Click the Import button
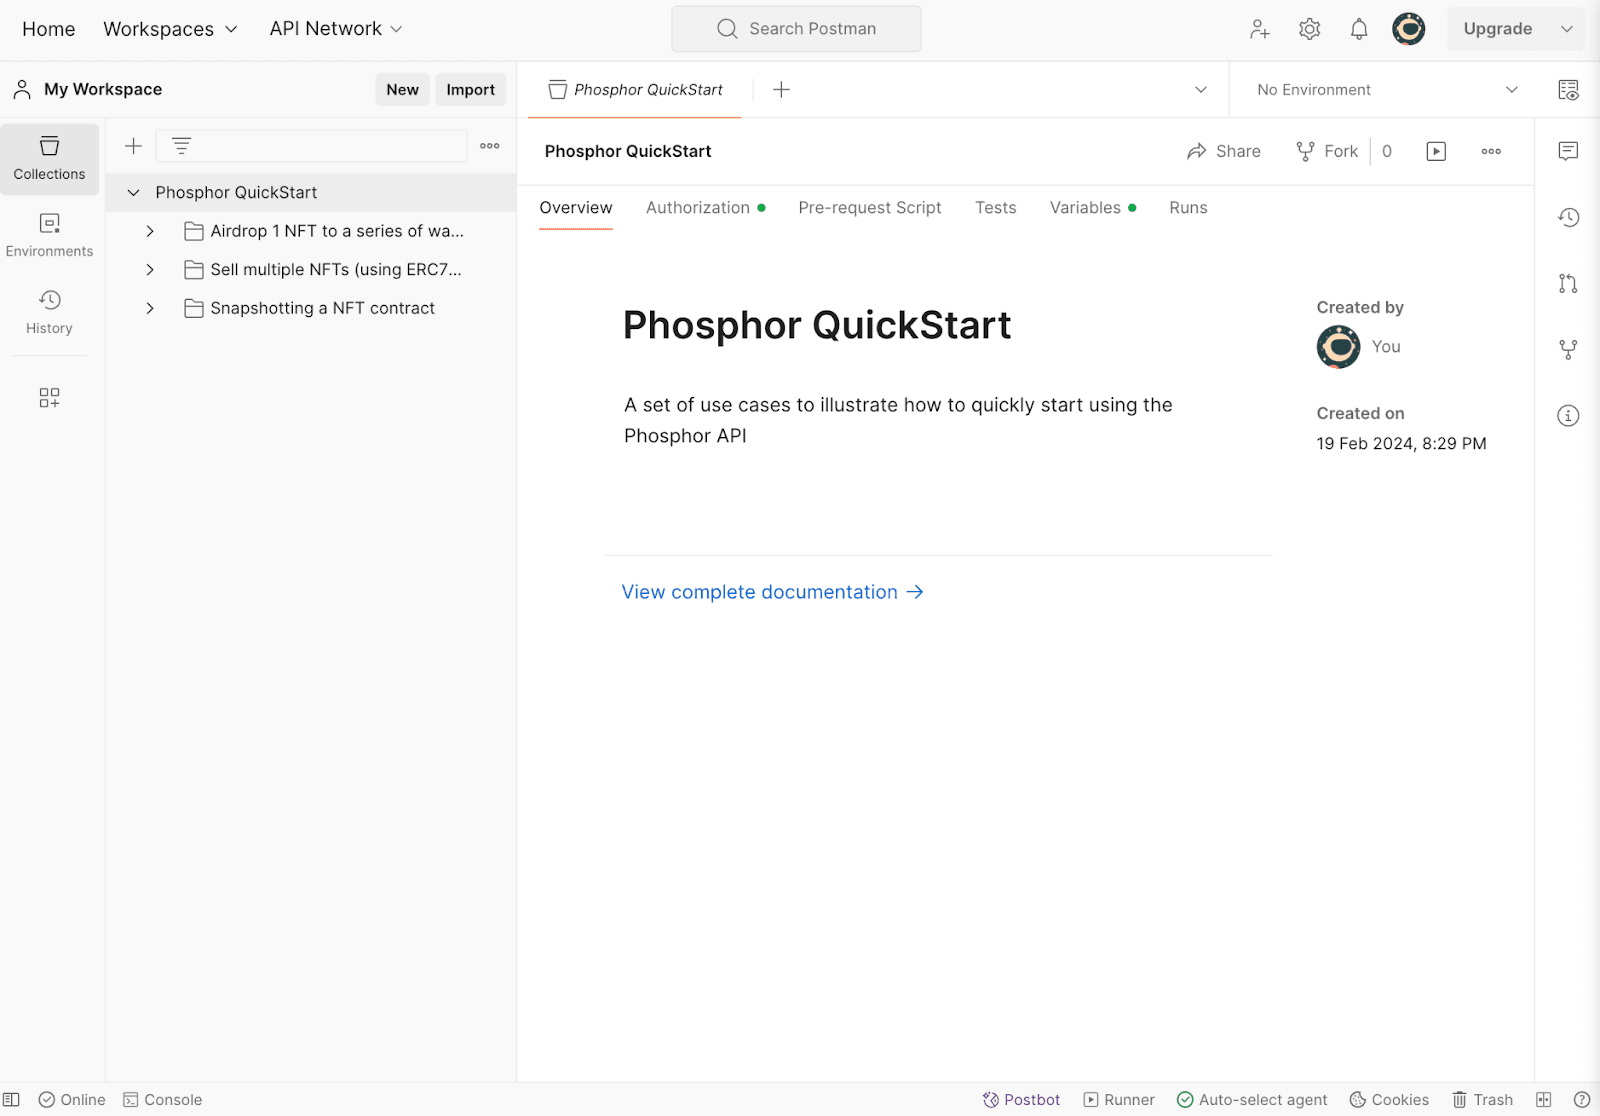 (471, 90)
